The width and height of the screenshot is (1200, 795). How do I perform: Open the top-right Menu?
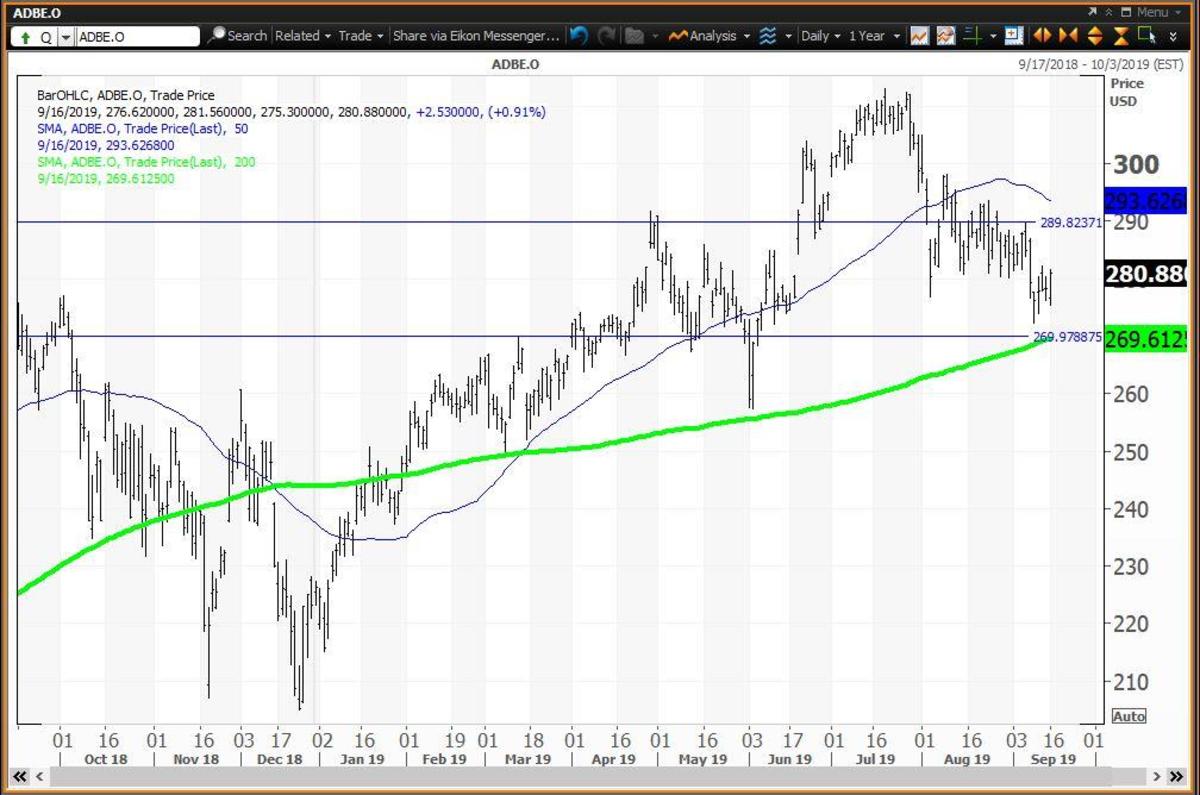(1151, 12)
